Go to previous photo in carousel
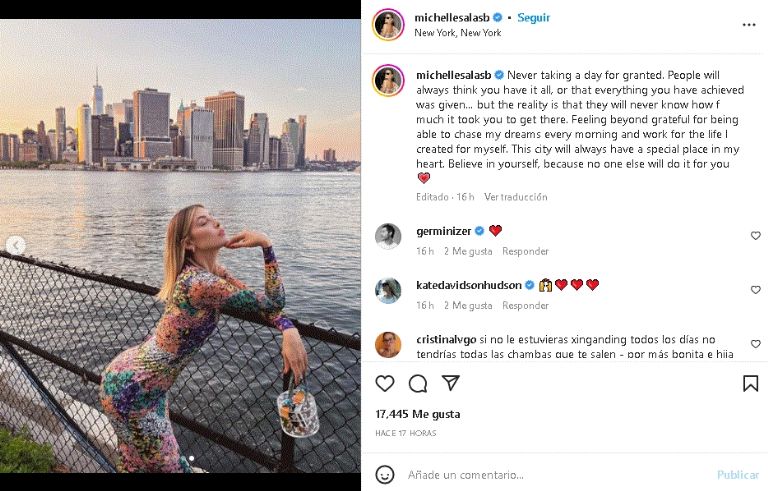 click(x=15, y=245)
